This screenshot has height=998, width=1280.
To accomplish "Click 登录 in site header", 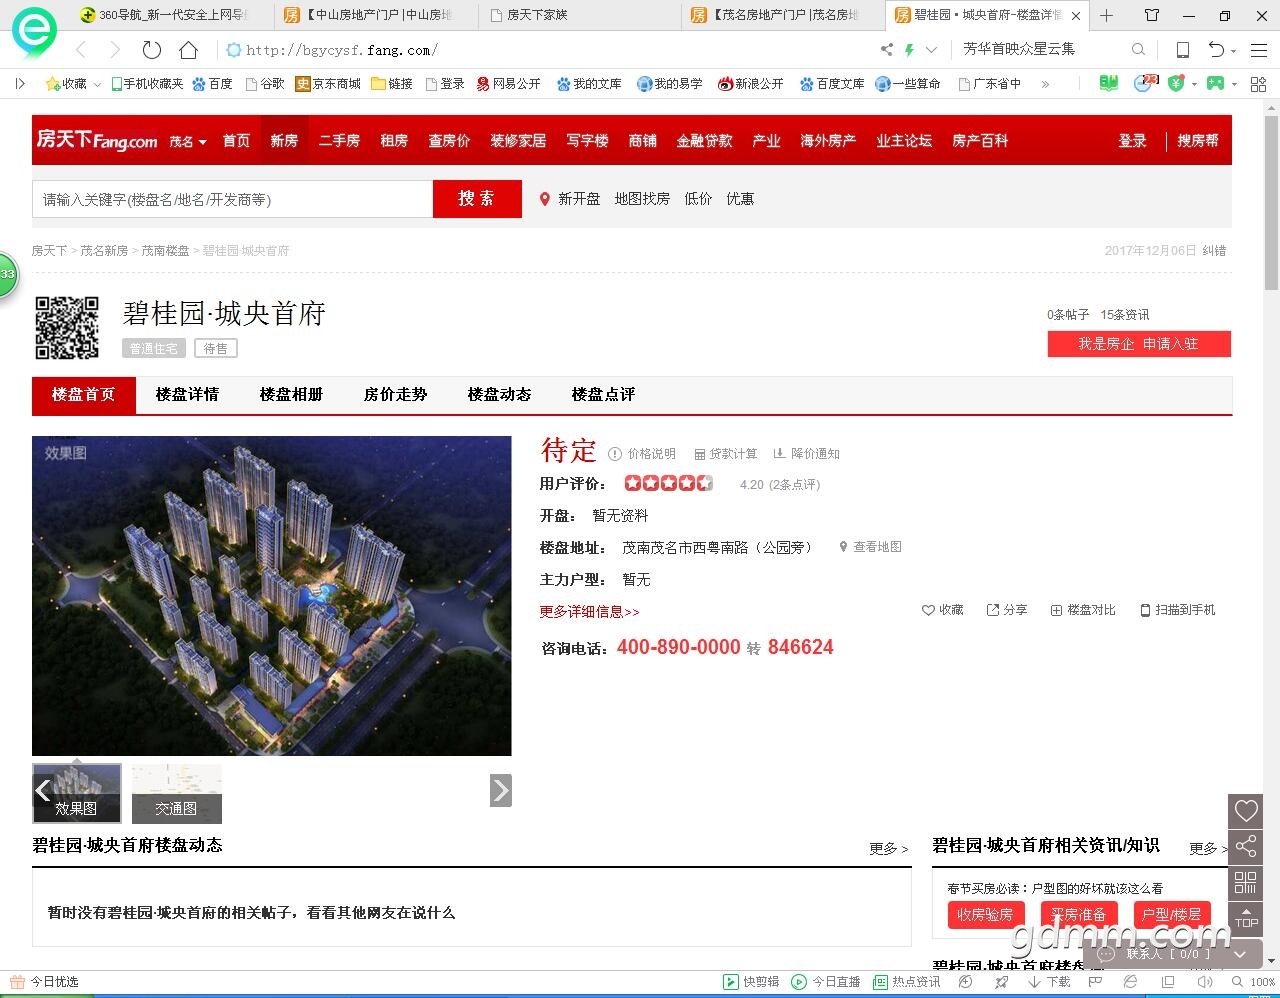I will coord(1132,141).
